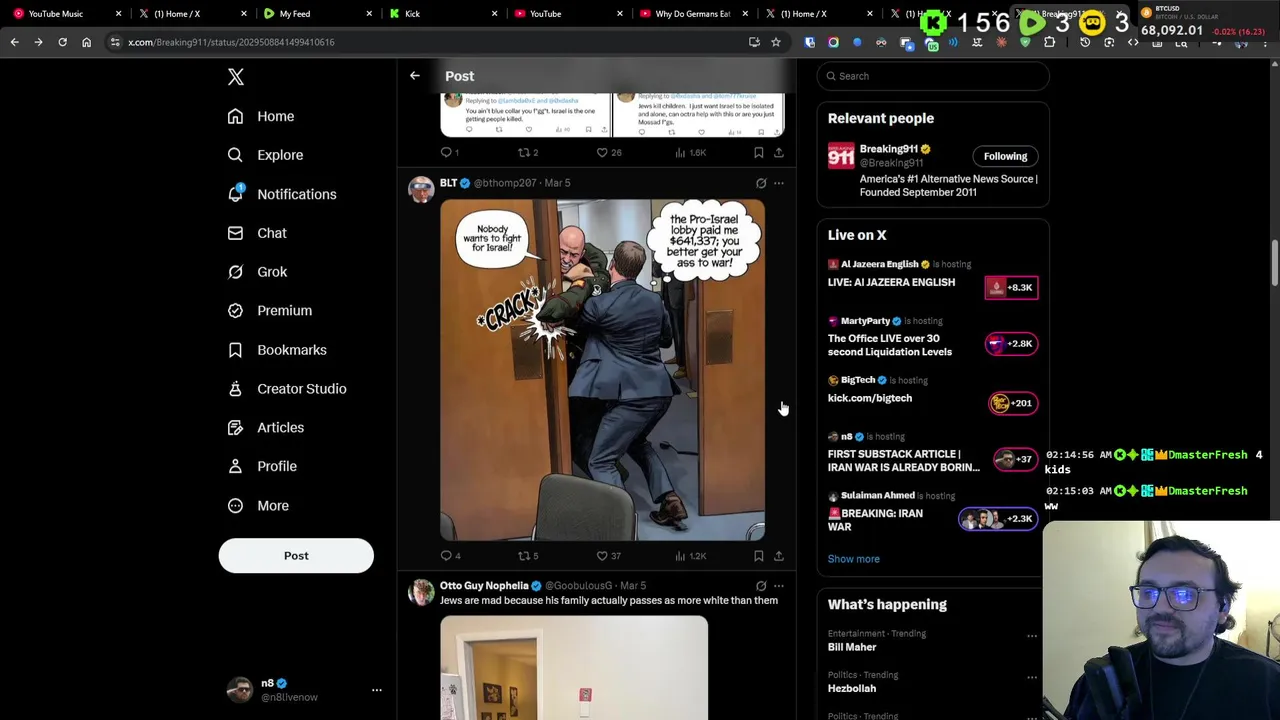The height and width of the screenshot is (720, 1280).
Task: Open Bookmarks in sidebar
Action: pyautogui.click(x=277, y=350)
